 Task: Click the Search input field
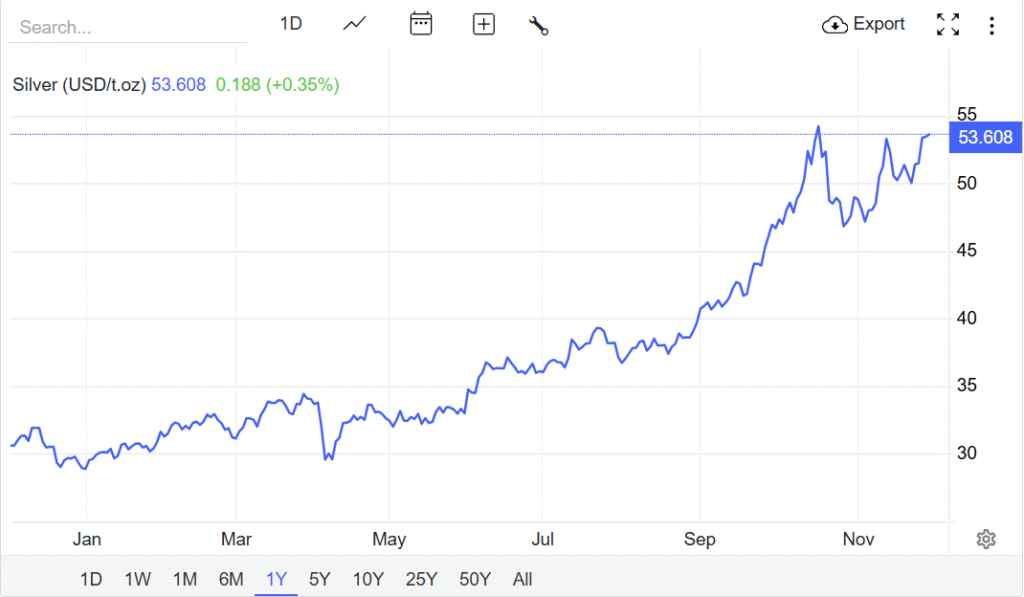pyautogui.click(x=127, y=27)
